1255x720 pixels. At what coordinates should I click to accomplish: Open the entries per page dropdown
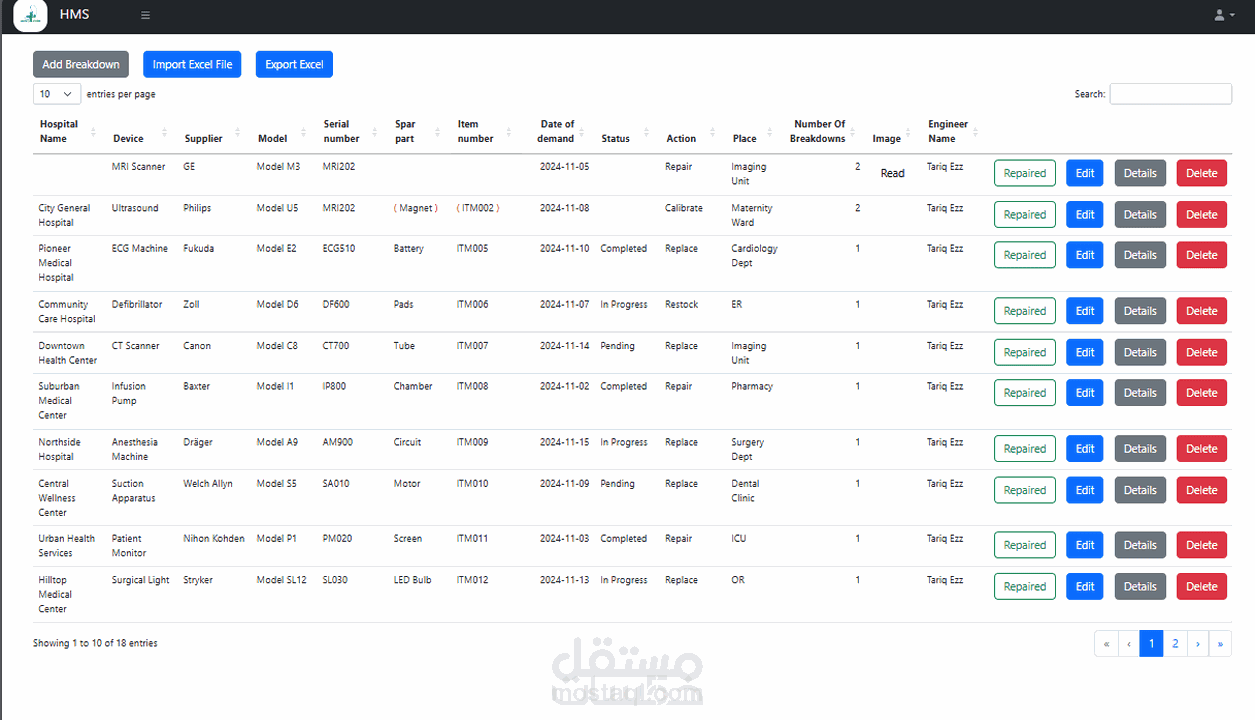[x=57, y=94]
